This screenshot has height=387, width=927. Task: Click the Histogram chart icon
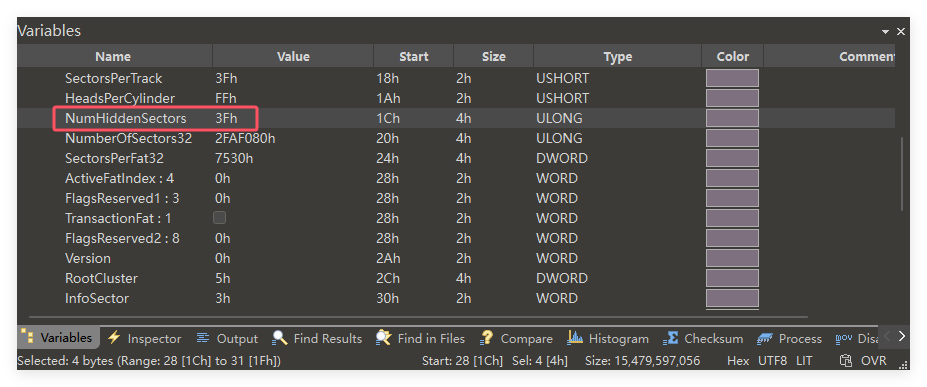tap(575, 337)
